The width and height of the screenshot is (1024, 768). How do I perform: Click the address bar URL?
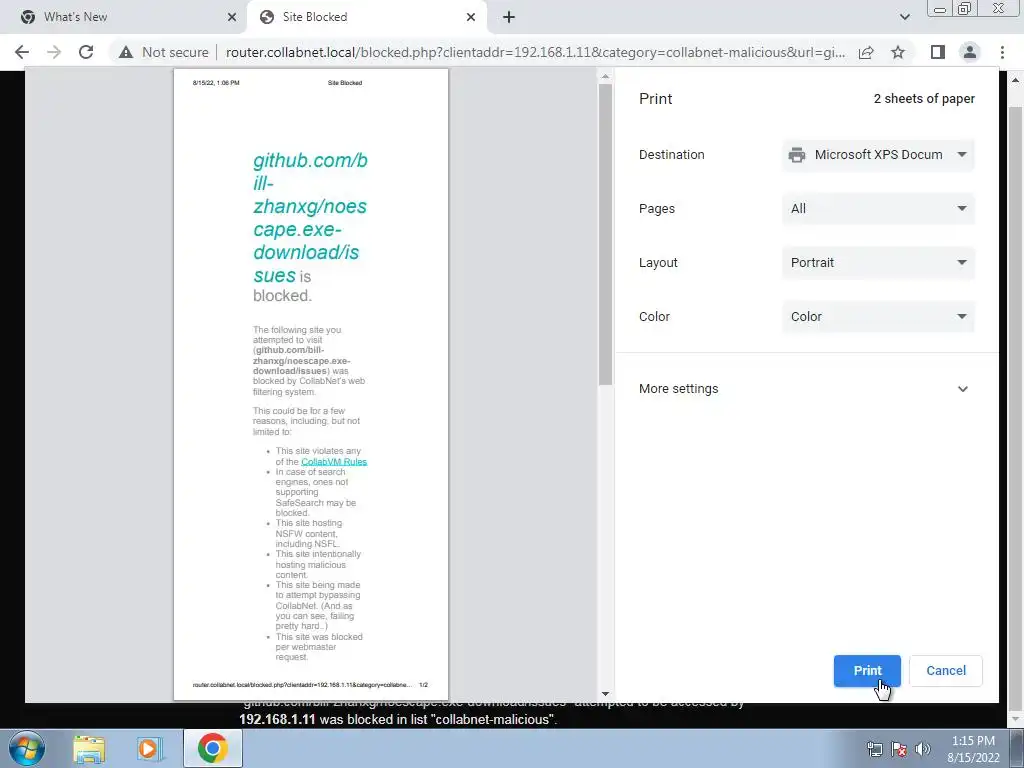(x=536, y=52)
